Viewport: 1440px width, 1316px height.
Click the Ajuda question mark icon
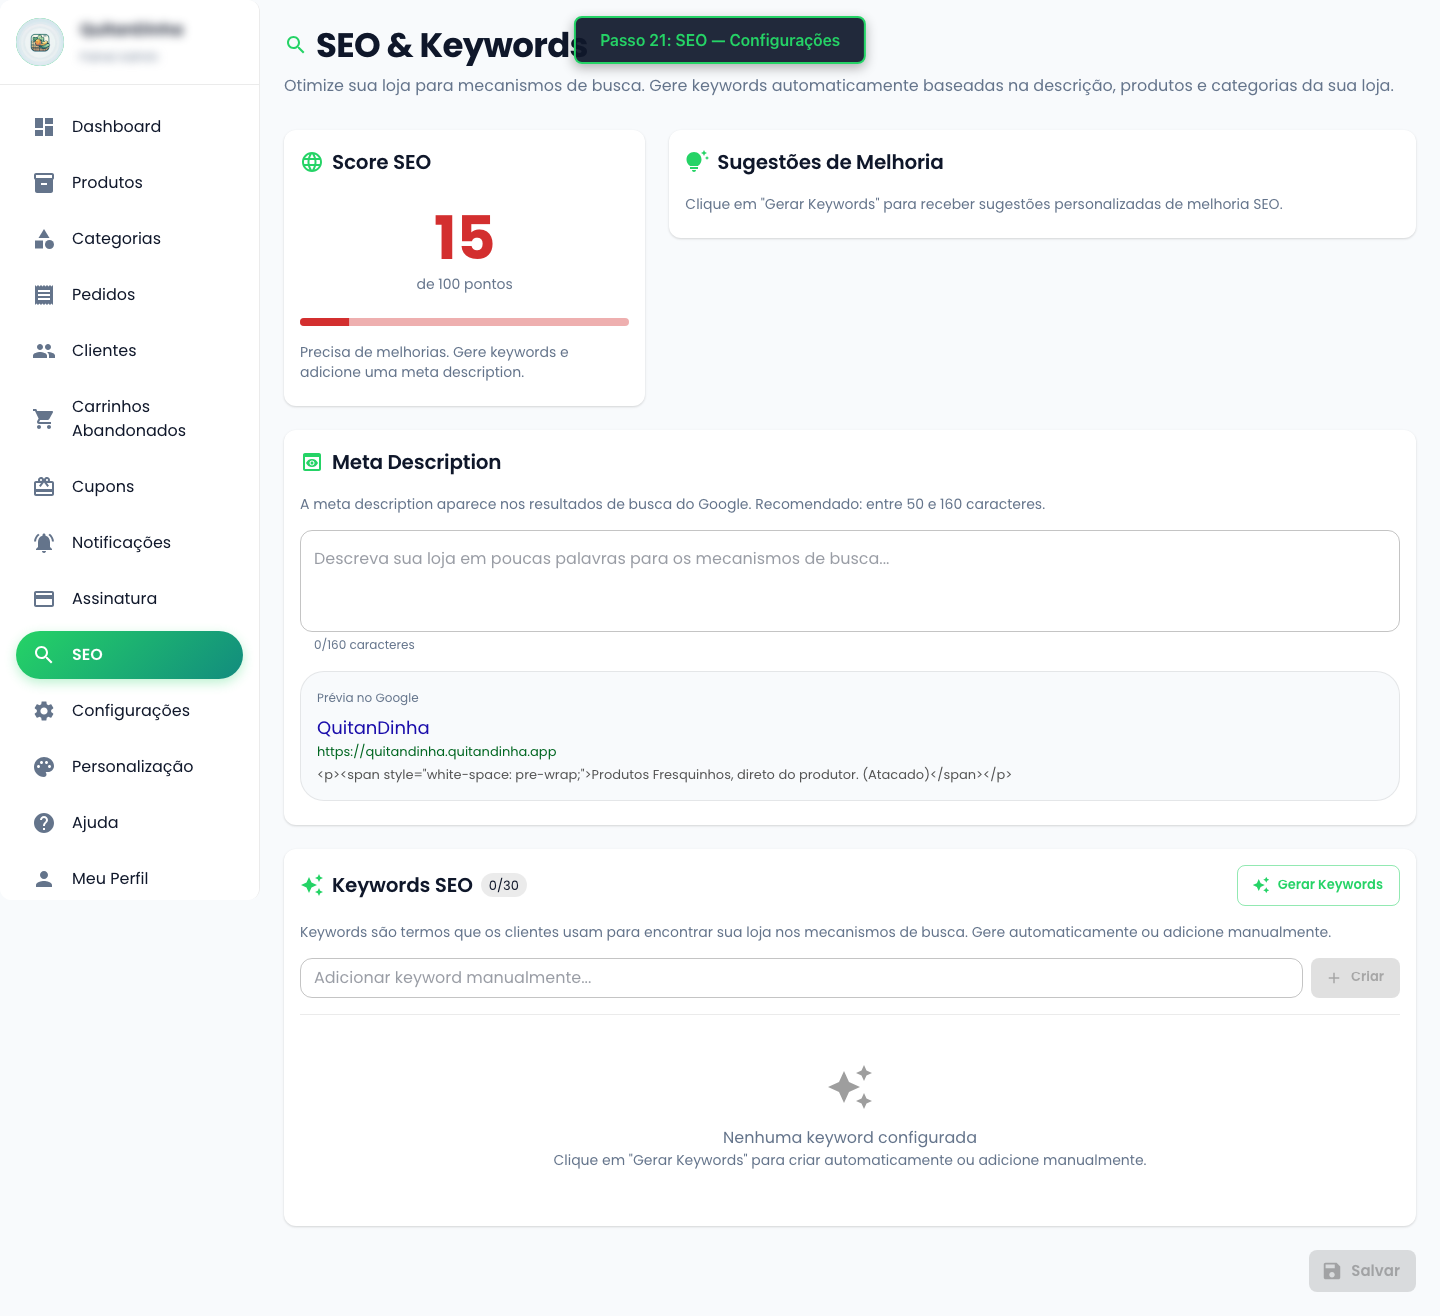[x=44, y=823]
